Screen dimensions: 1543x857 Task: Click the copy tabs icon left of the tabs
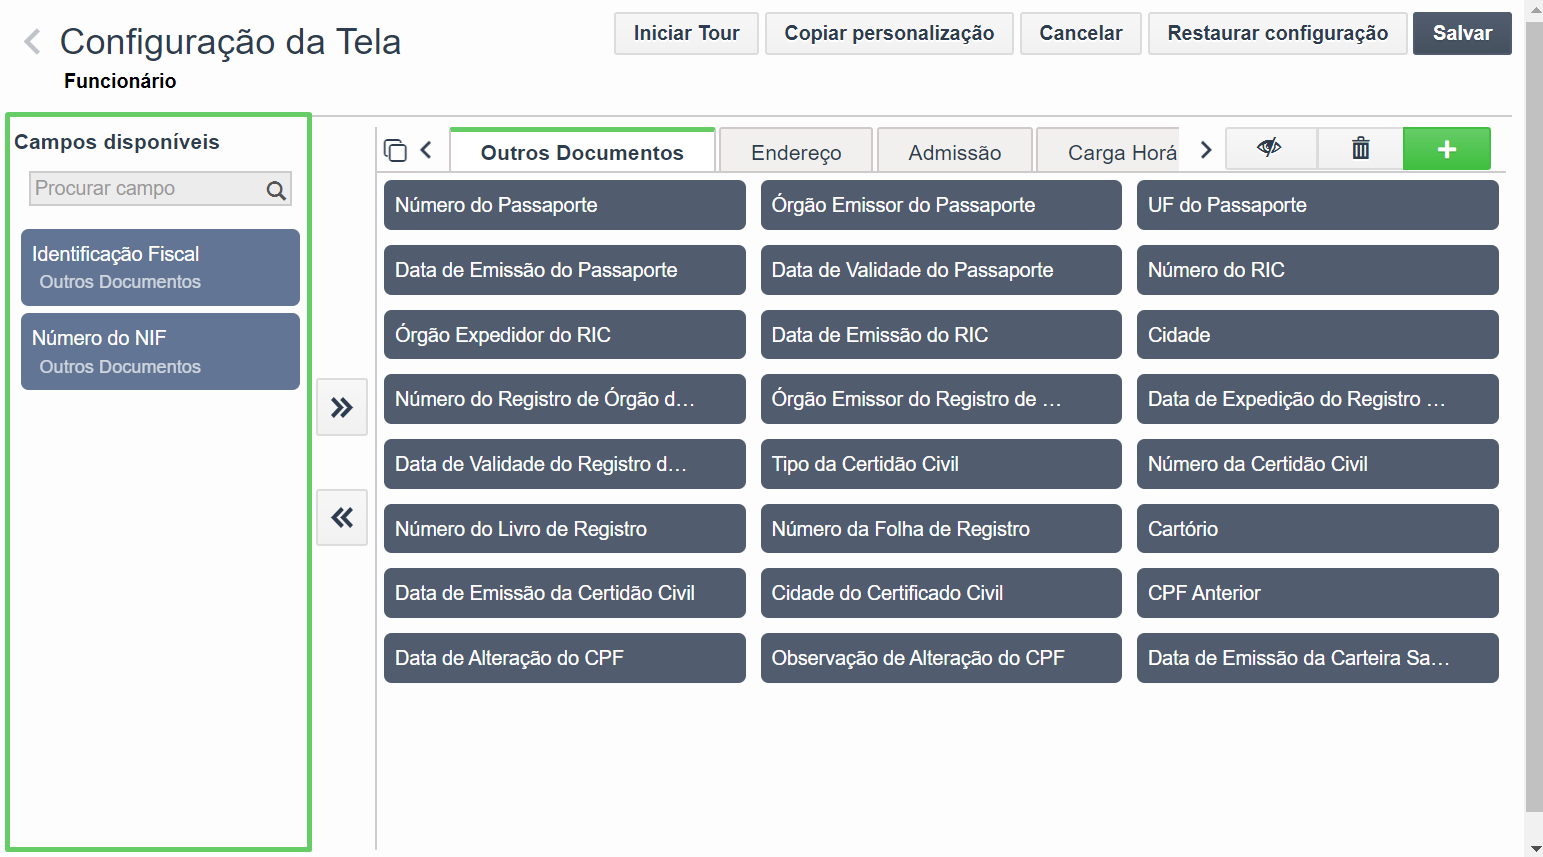[x=395, y=150]
